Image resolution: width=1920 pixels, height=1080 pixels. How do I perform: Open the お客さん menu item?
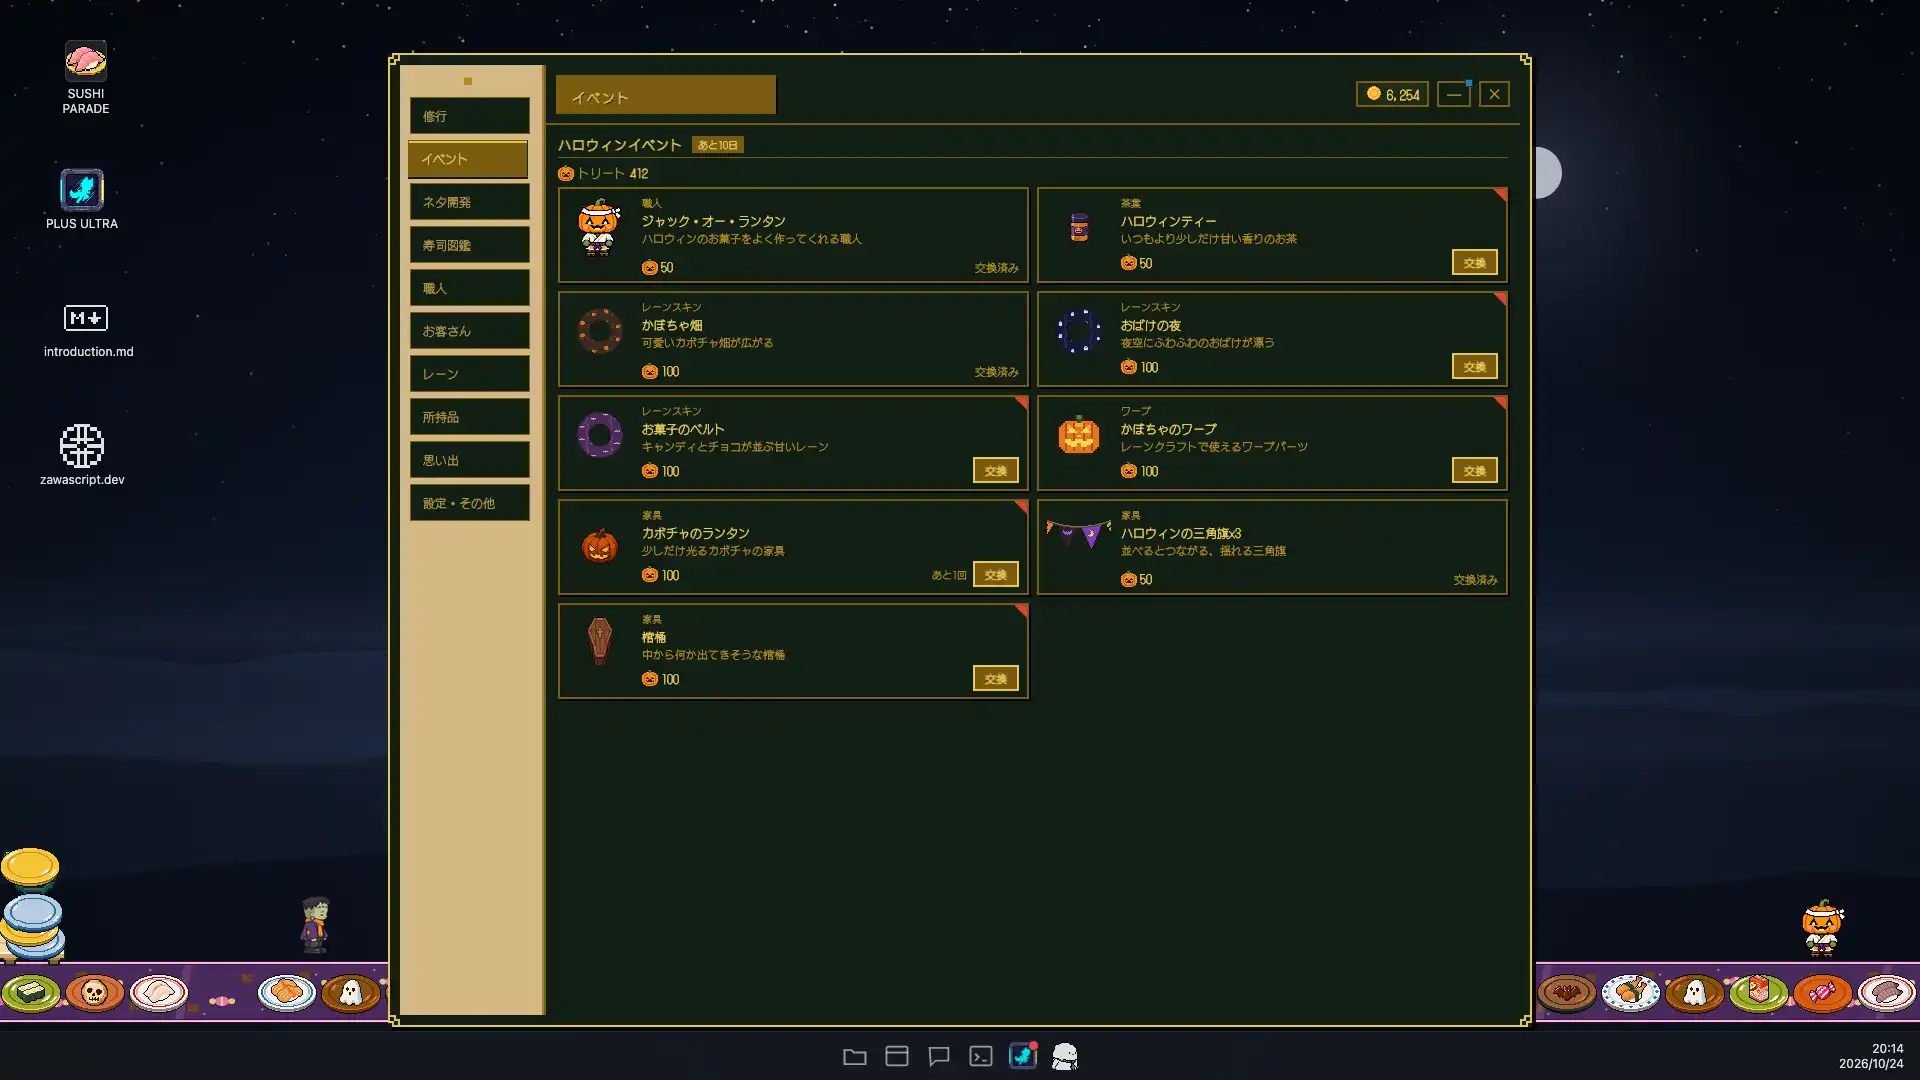click(x=469, y=331)
